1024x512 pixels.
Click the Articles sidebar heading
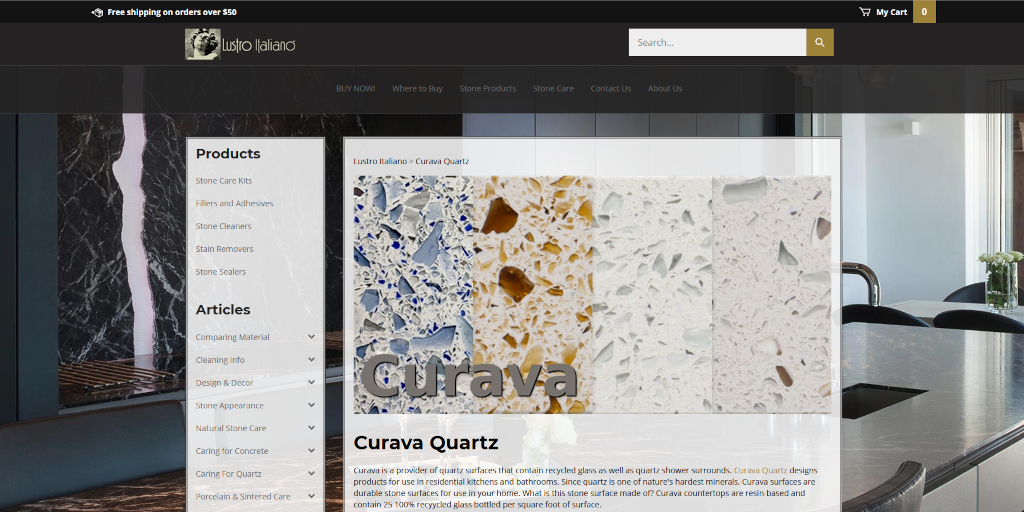coord(223,310)
